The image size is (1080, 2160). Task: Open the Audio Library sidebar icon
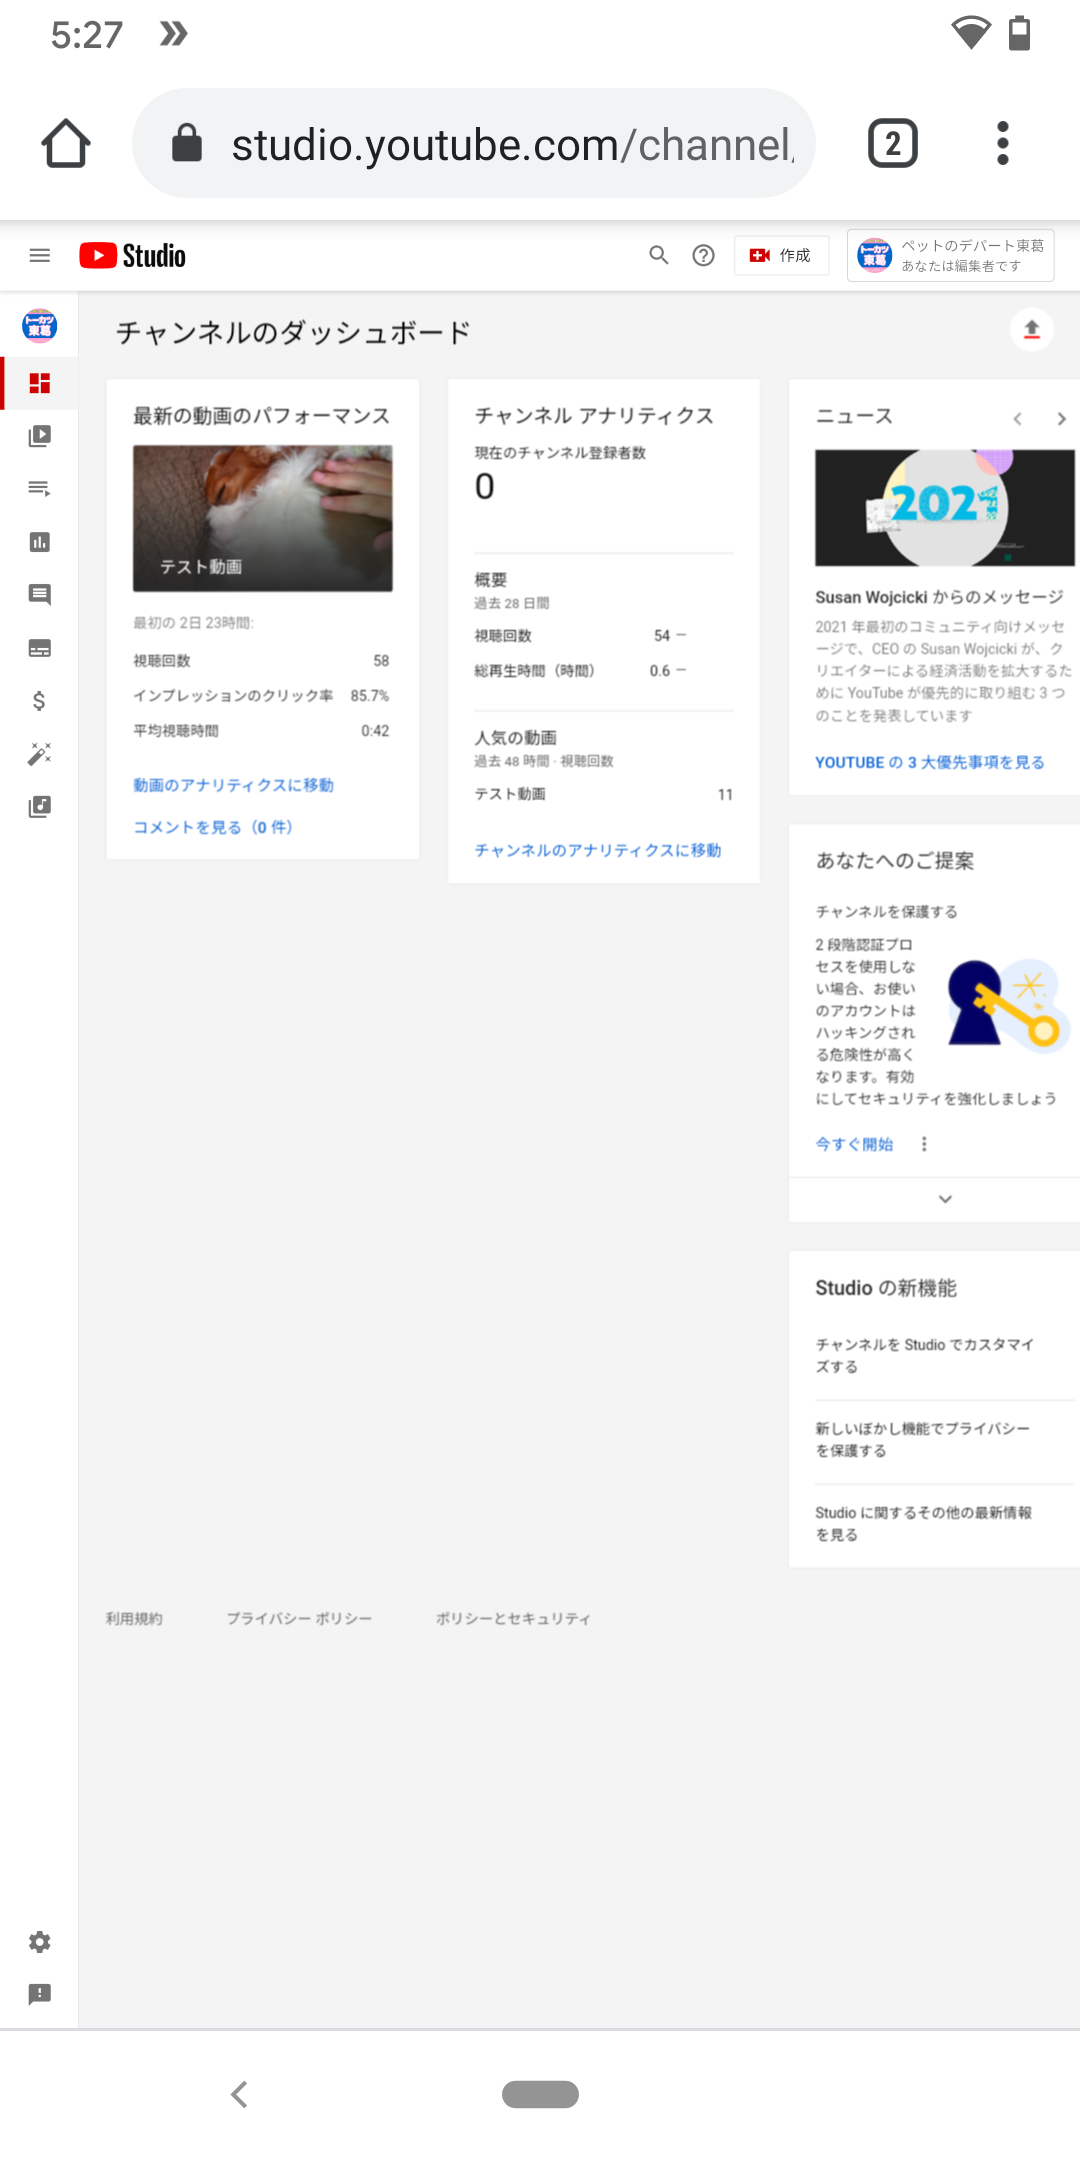pyautogui.click(x=39, y=807)
